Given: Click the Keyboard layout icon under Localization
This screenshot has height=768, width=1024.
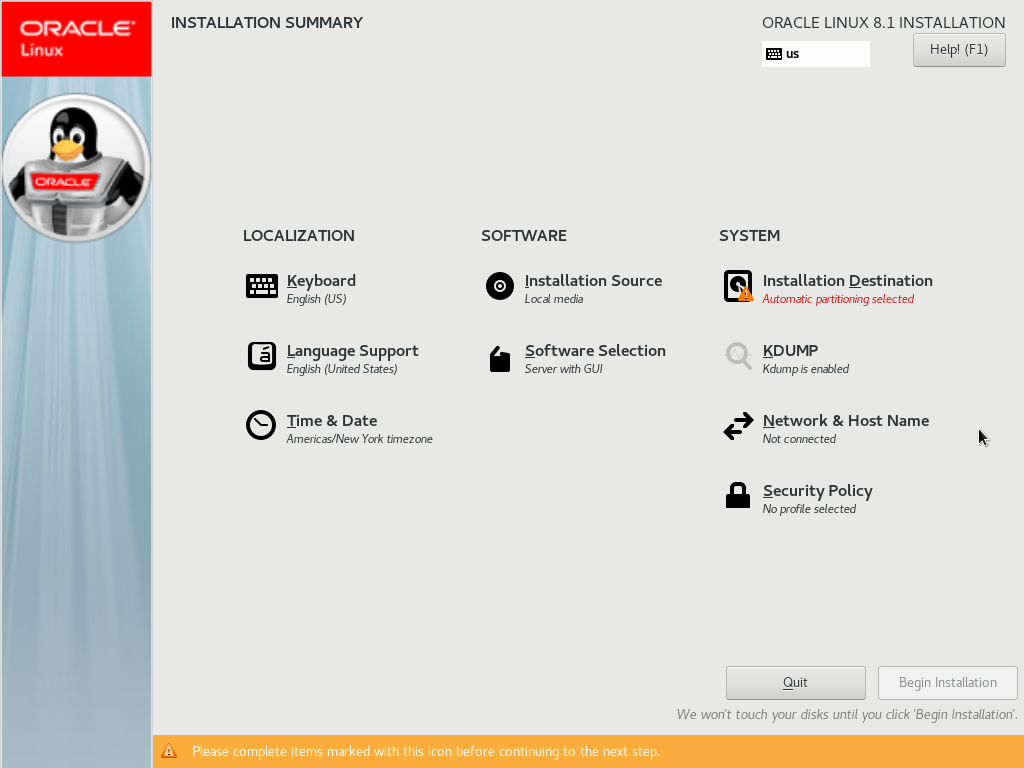Looking at the screenshot, I should [261, 286].
